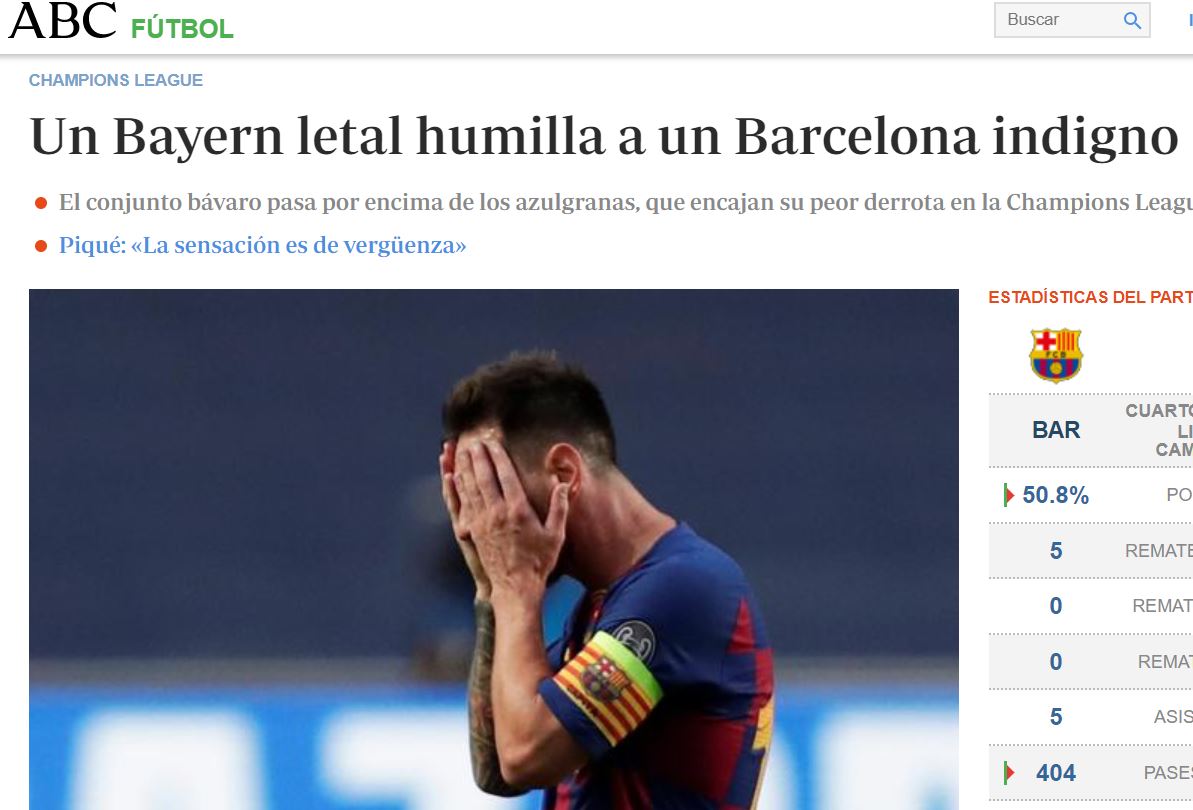Click the bullet beside the Piqué link
The height and width of the screenshot is (810, 1193).
pos(41,246)
